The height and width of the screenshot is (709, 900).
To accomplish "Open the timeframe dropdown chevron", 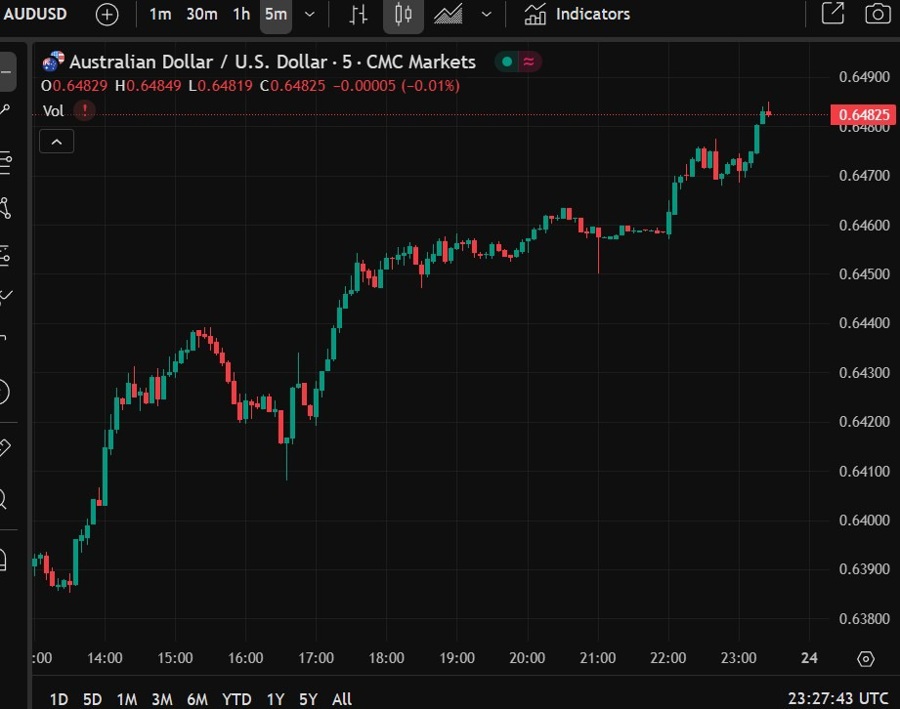I will tap(310, 14).
